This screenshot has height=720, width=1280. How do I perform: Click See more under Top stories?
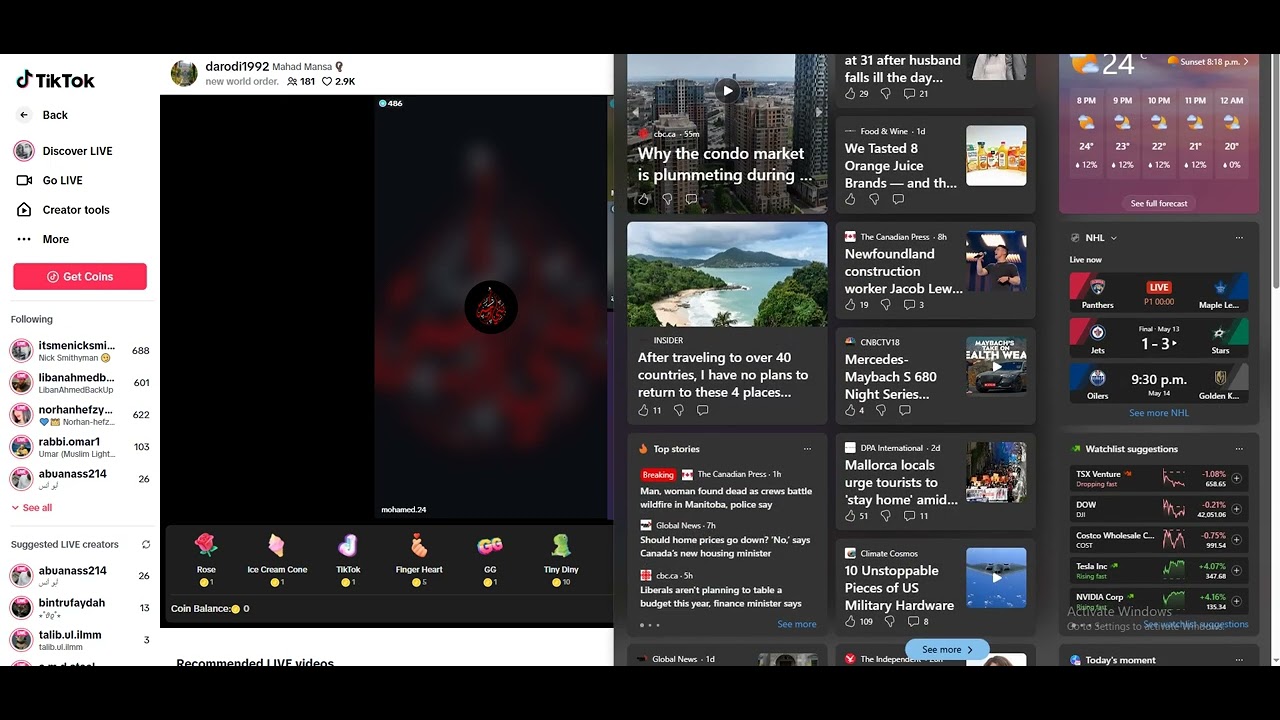click(x=797, y=624)
